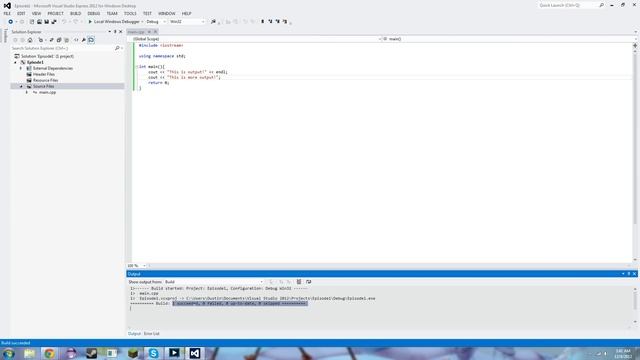Click the Save toolbar icon

point(47,22)
